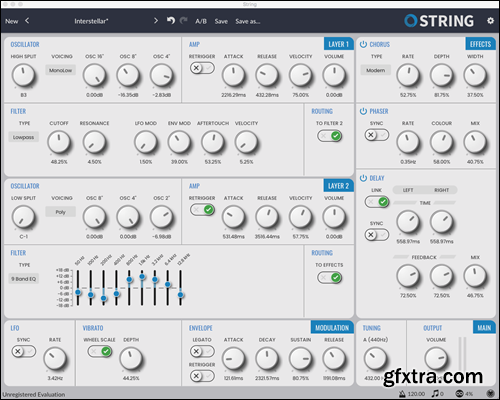500x400 pixels.
Task: Toggle Envelope Retrigger switch
Action: (202, 376)
